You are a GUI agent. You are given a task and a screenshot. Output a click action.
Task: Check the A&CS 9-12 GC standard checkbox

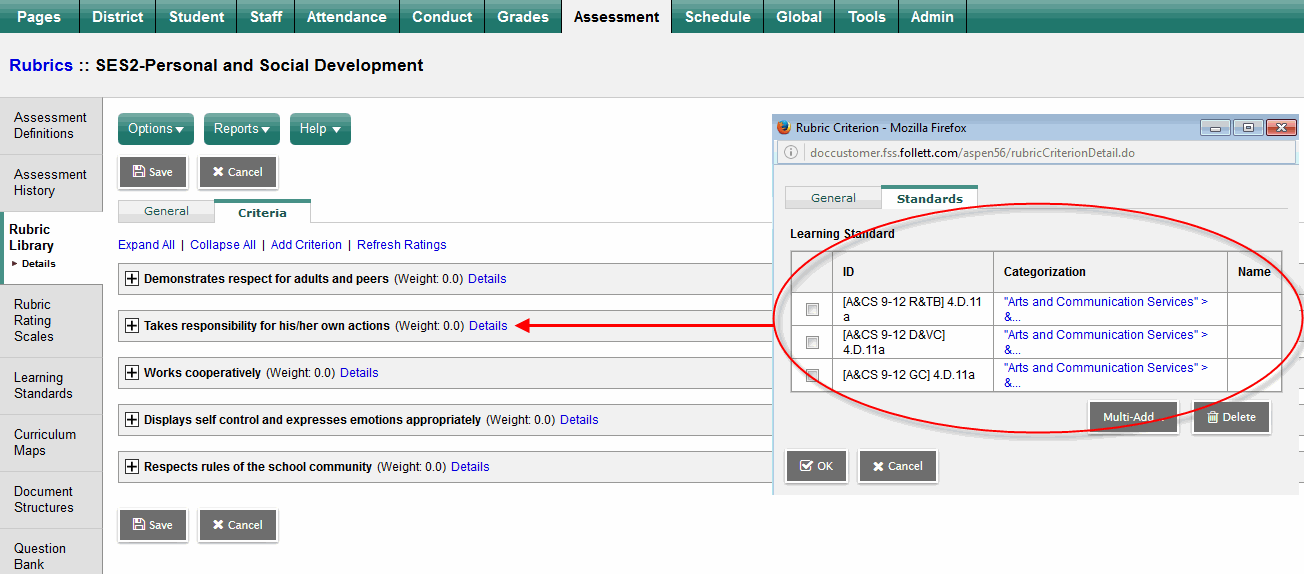(812, 375)
